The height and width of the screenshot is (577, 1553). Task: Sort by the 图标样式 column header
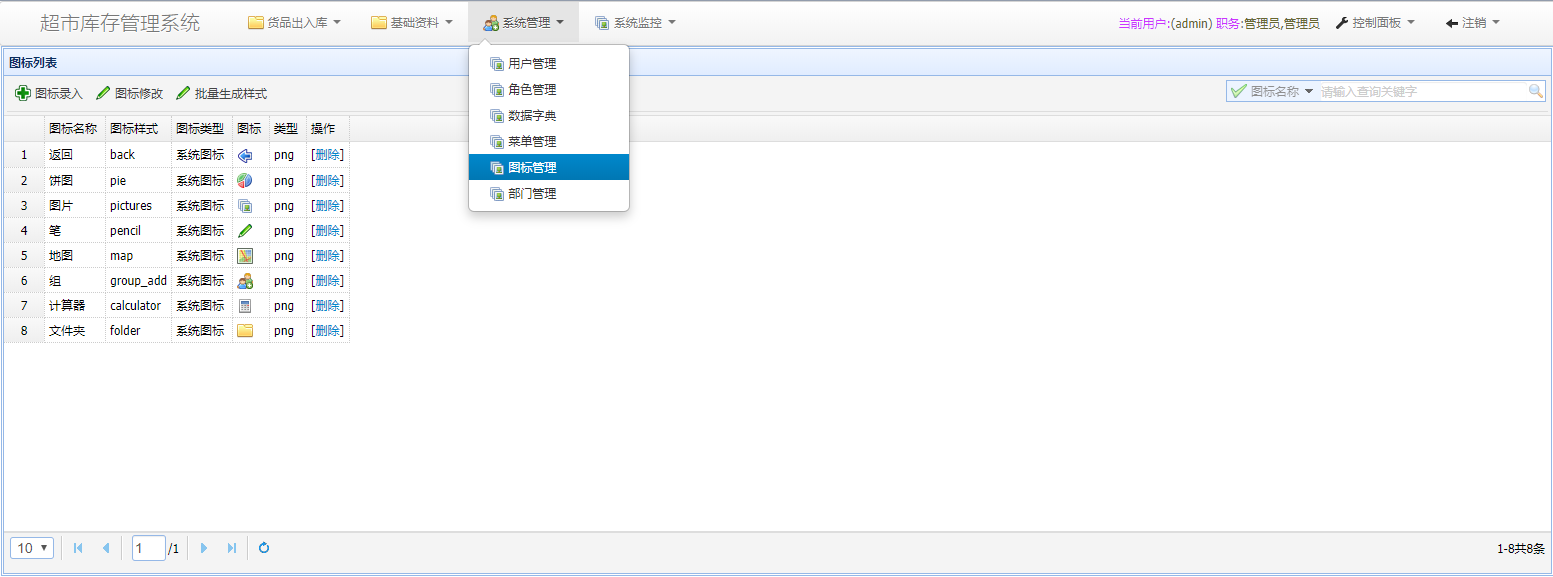pyautogui.click(x=138, y=129)
